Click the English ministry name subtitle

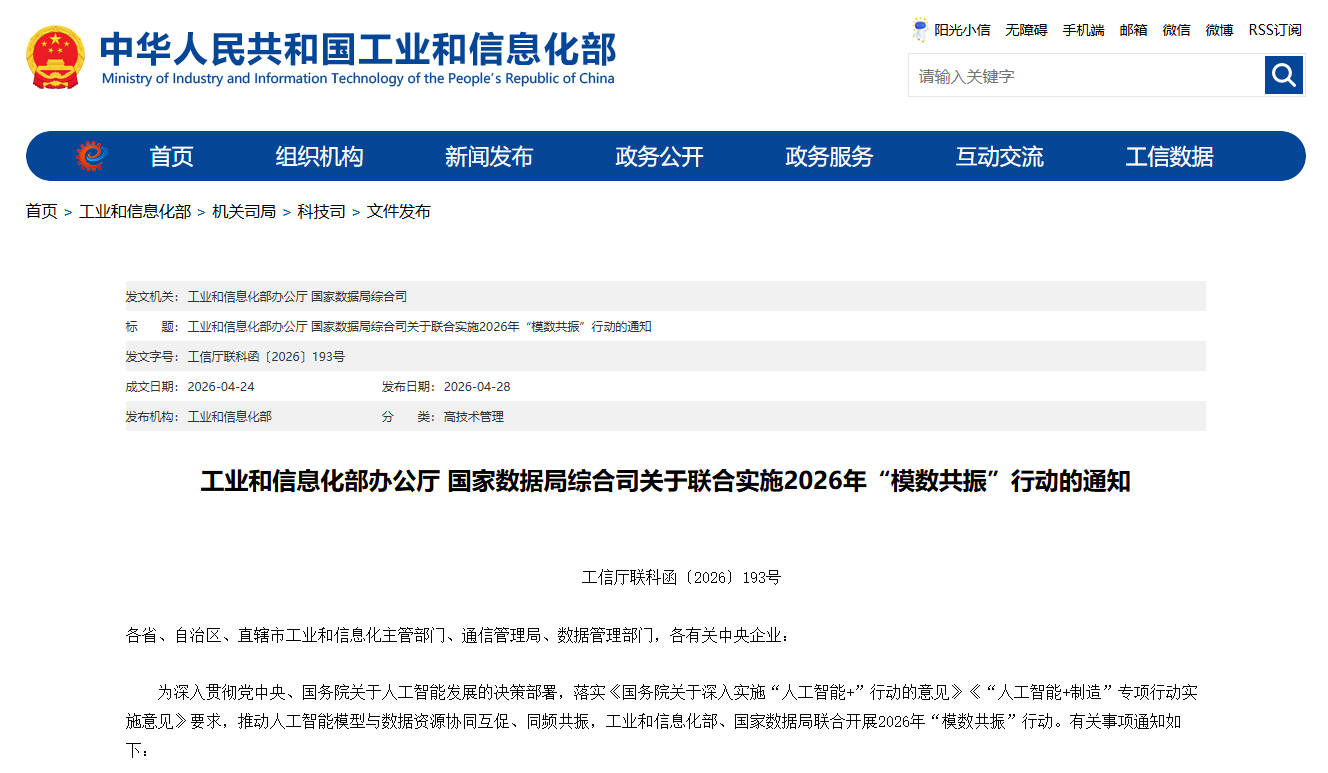(358, 78)
